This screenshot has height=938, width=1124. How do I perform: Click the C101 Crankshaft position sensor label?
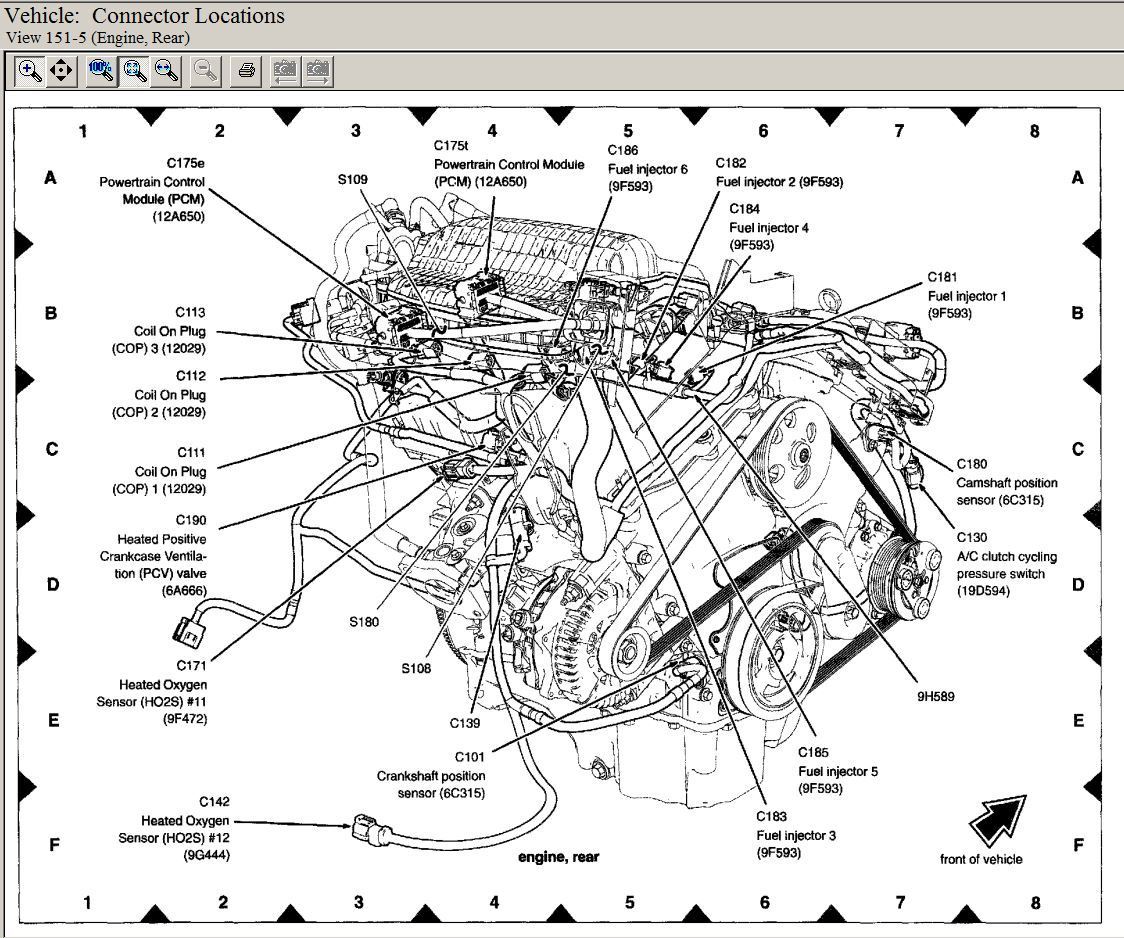tap(433, 775)
